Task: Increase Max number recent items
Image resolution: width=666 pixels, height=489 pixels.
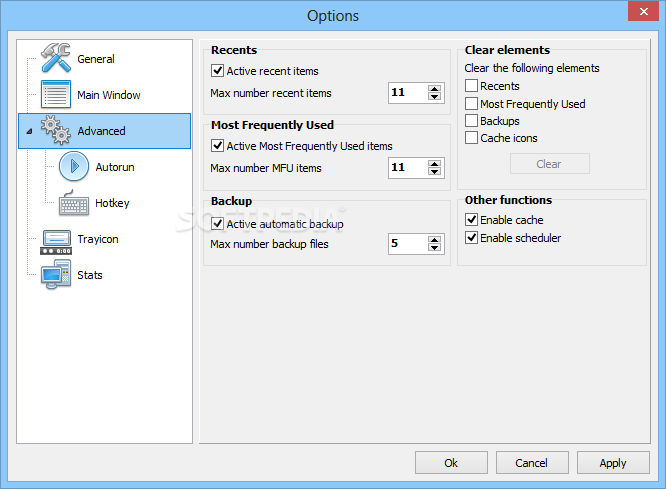Action: [x=434, y=88]
